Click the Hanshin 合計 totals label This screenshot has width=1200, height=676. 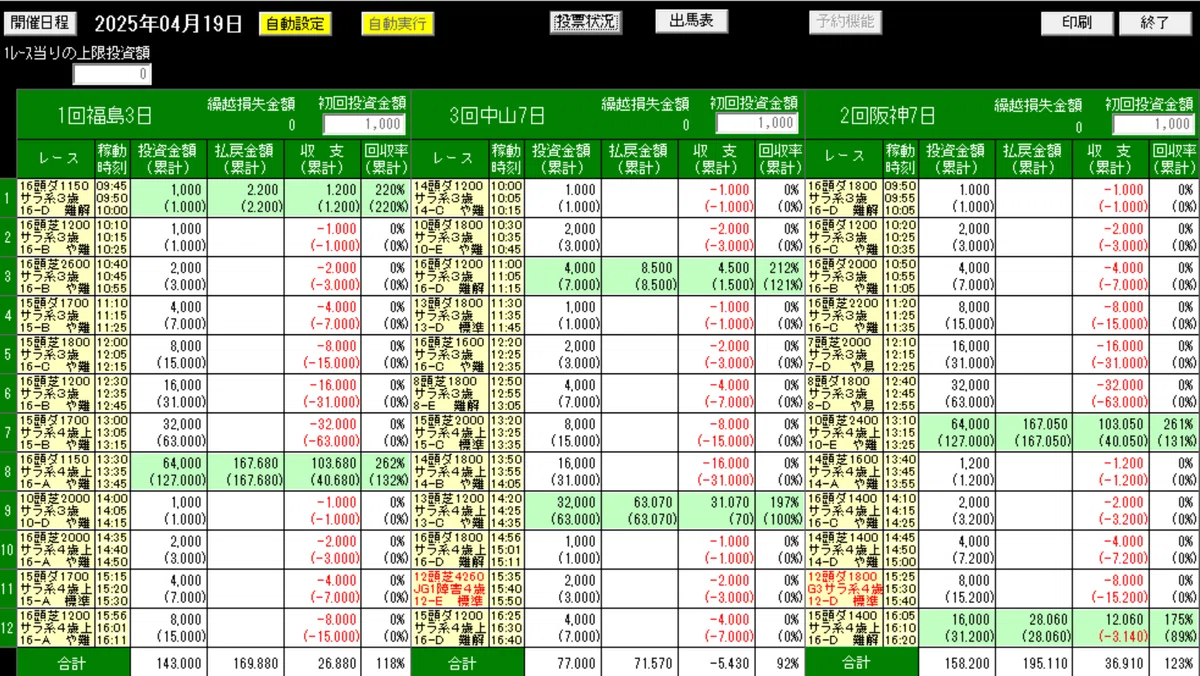861,663
